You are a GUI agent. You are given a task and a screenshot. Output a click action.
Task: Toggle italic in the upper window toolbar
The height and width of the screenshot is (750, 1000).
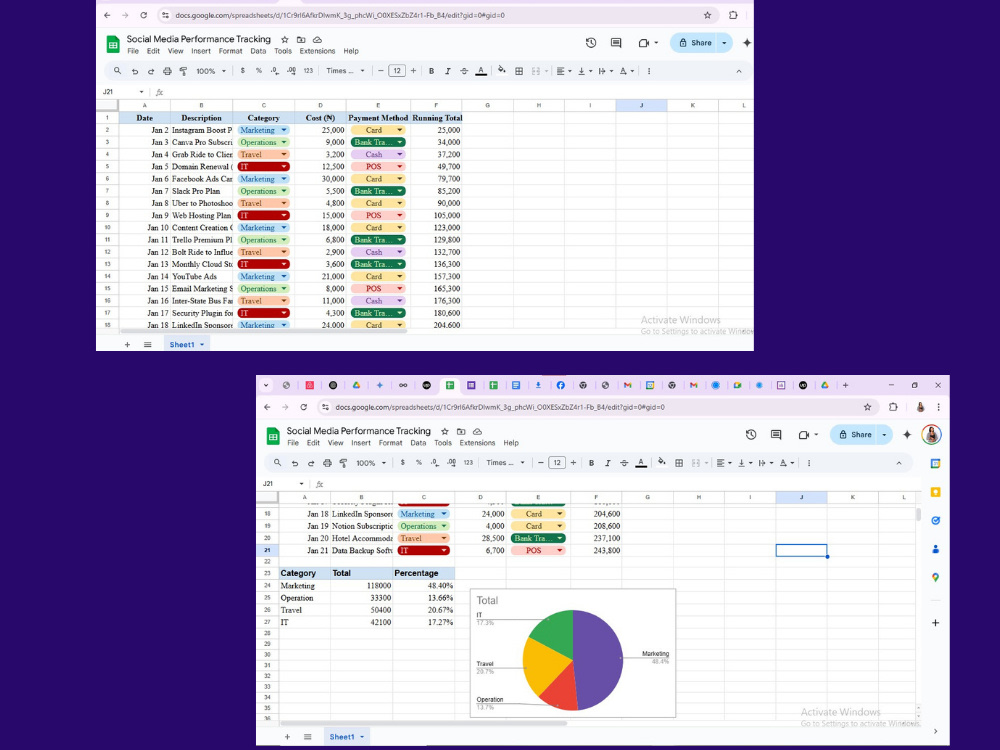[x=448, y=71]
